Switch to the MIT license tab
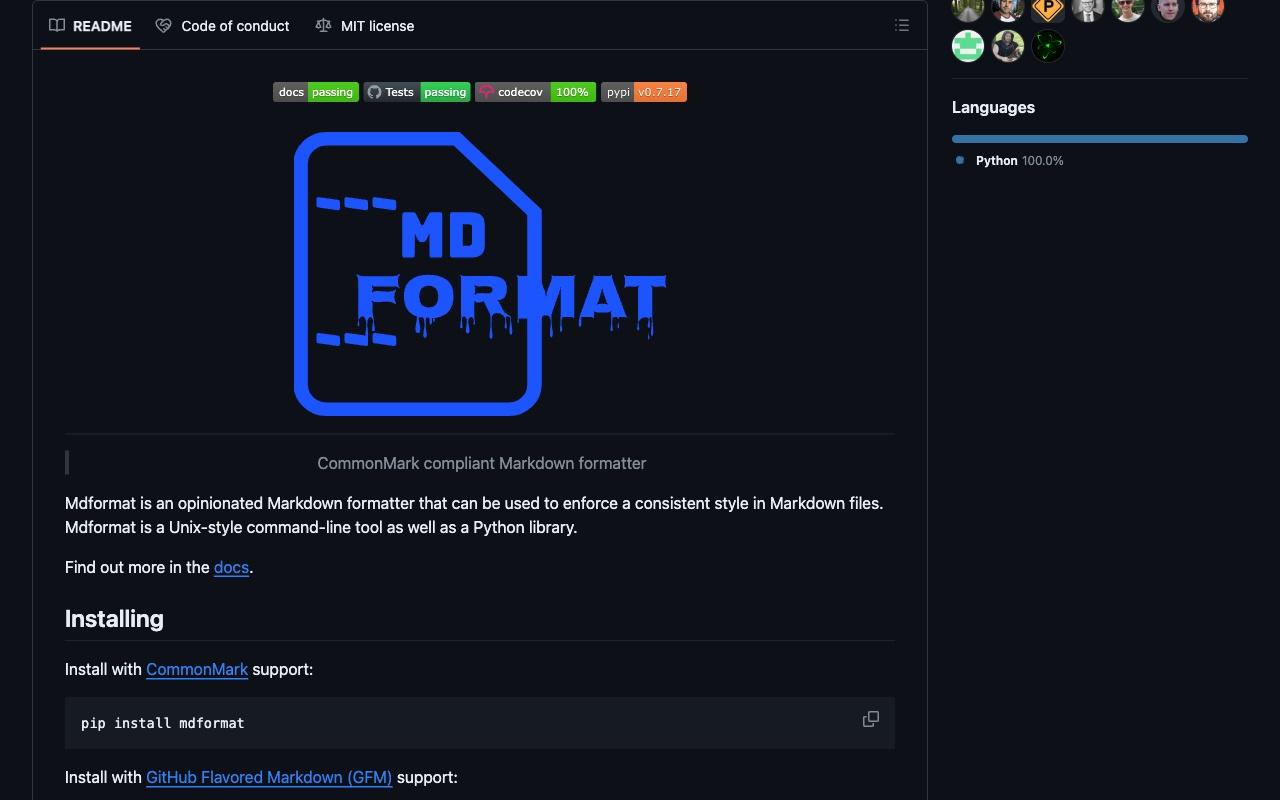This screenshot has height=800, width=1280. click(364, 26)
